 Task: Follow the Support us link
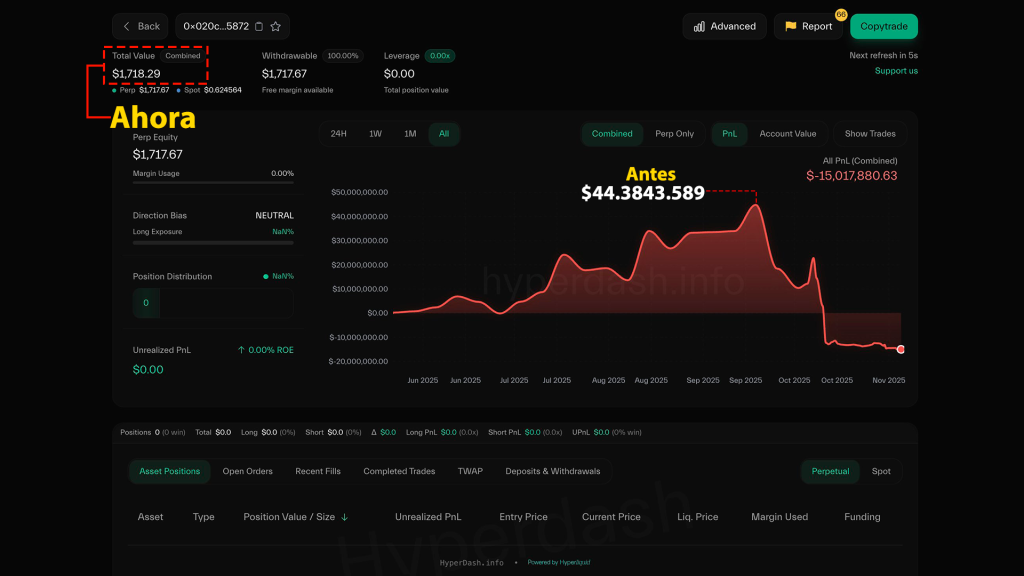click(x=896, y=71)
